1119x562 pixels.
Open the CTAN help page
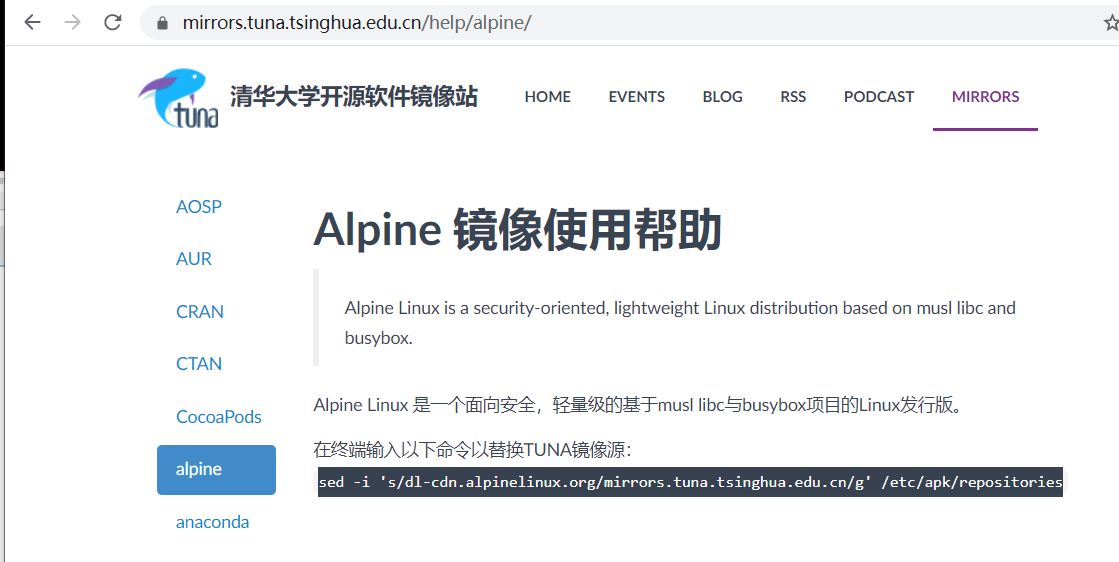[199, 364]
